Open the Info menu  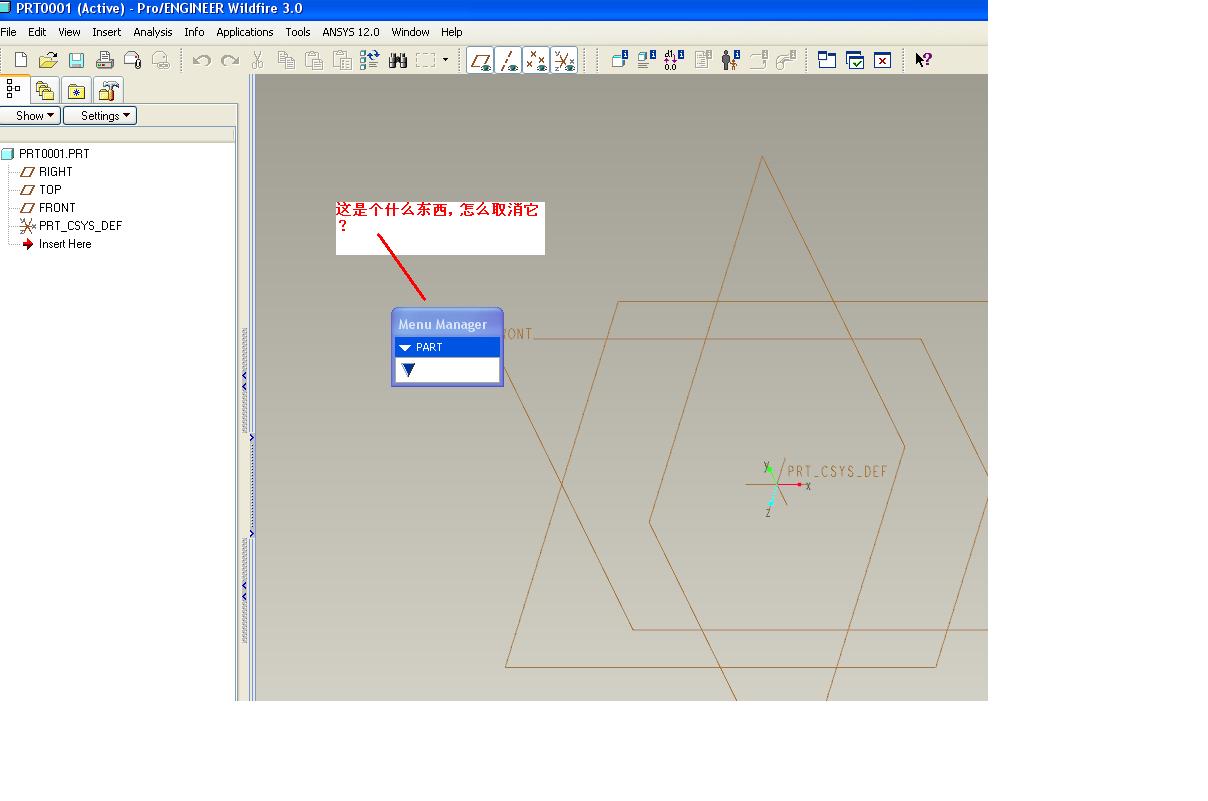tap(194, 32)
